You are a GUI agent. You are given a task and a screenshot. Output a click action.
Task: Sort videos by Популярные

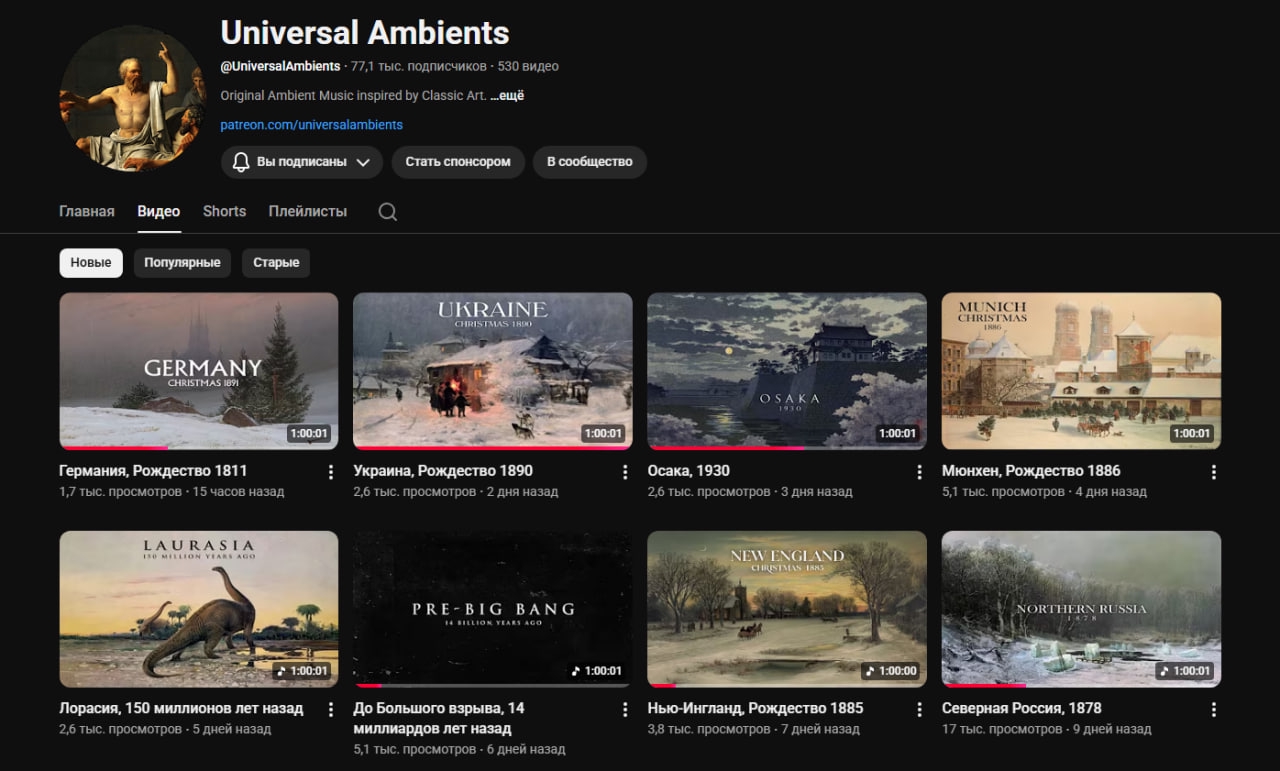tap(182, 263)
